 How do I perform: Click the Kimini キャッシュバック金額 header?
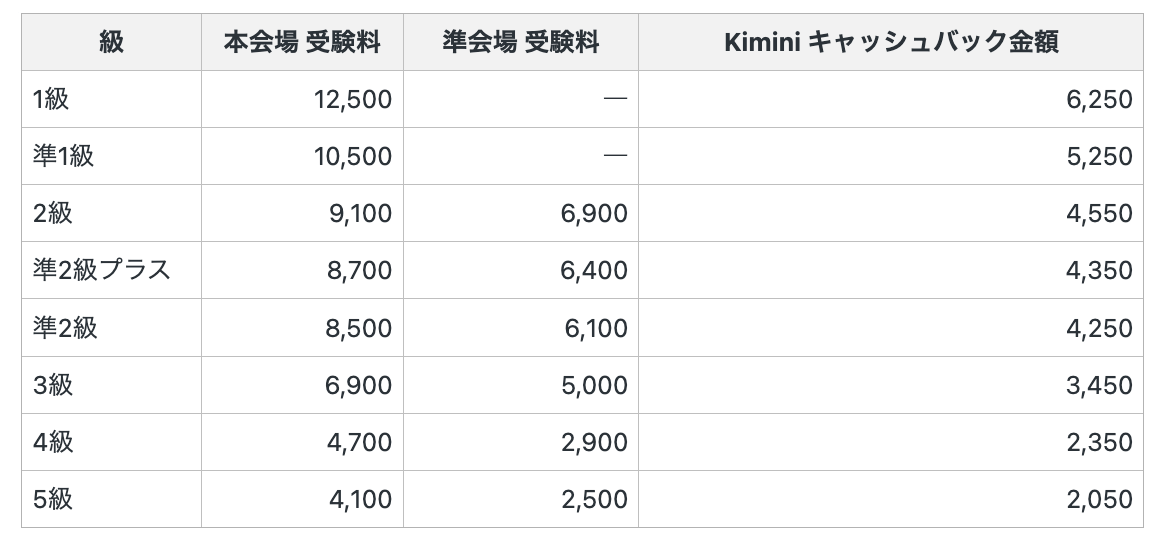point(890,42)
